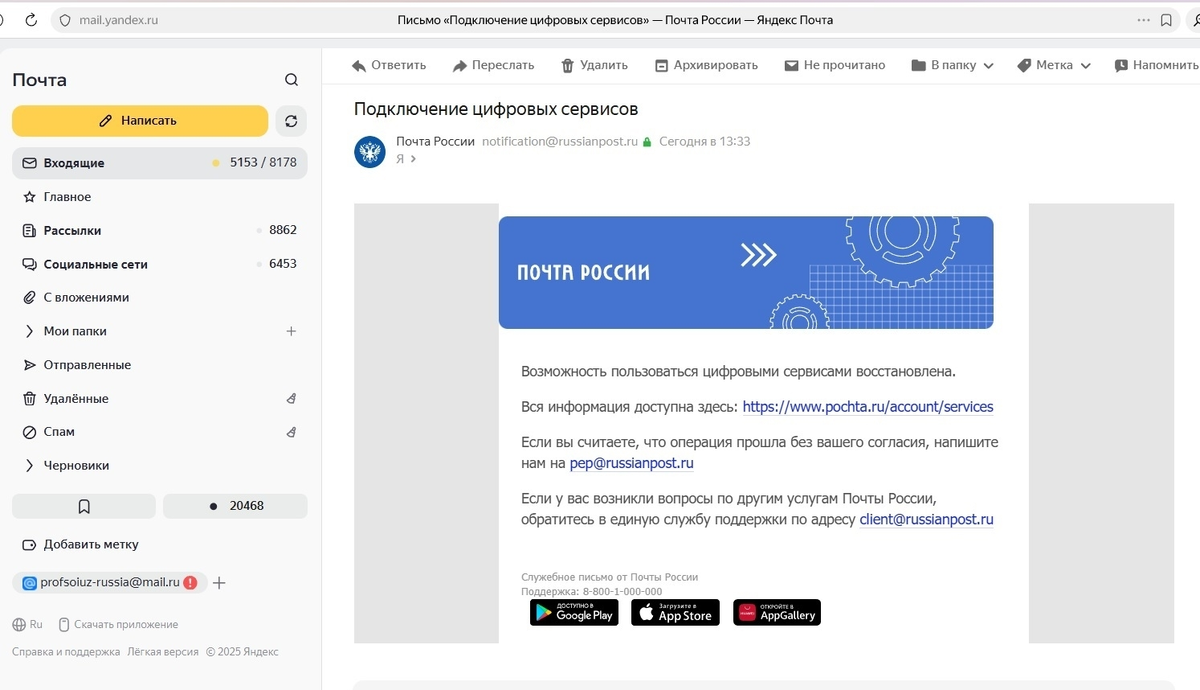The image size is (1200, 690).
Task: Click the Написать compose button
Action: click(x=140, y=121)
